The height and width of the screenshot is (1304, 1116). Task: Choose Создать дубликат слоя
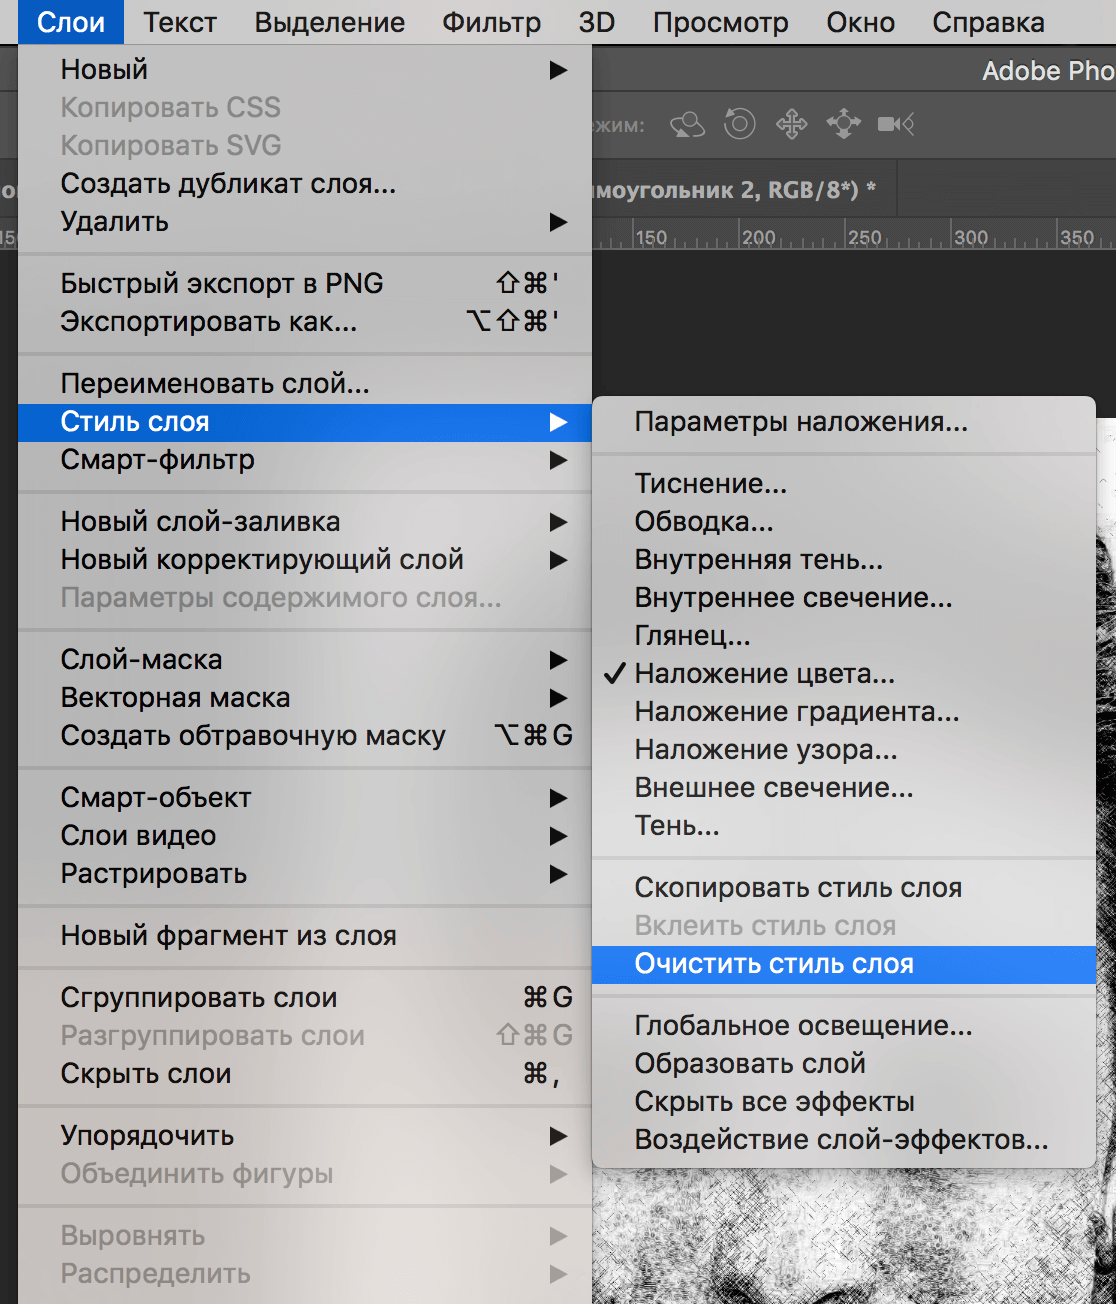click(228, 184)
